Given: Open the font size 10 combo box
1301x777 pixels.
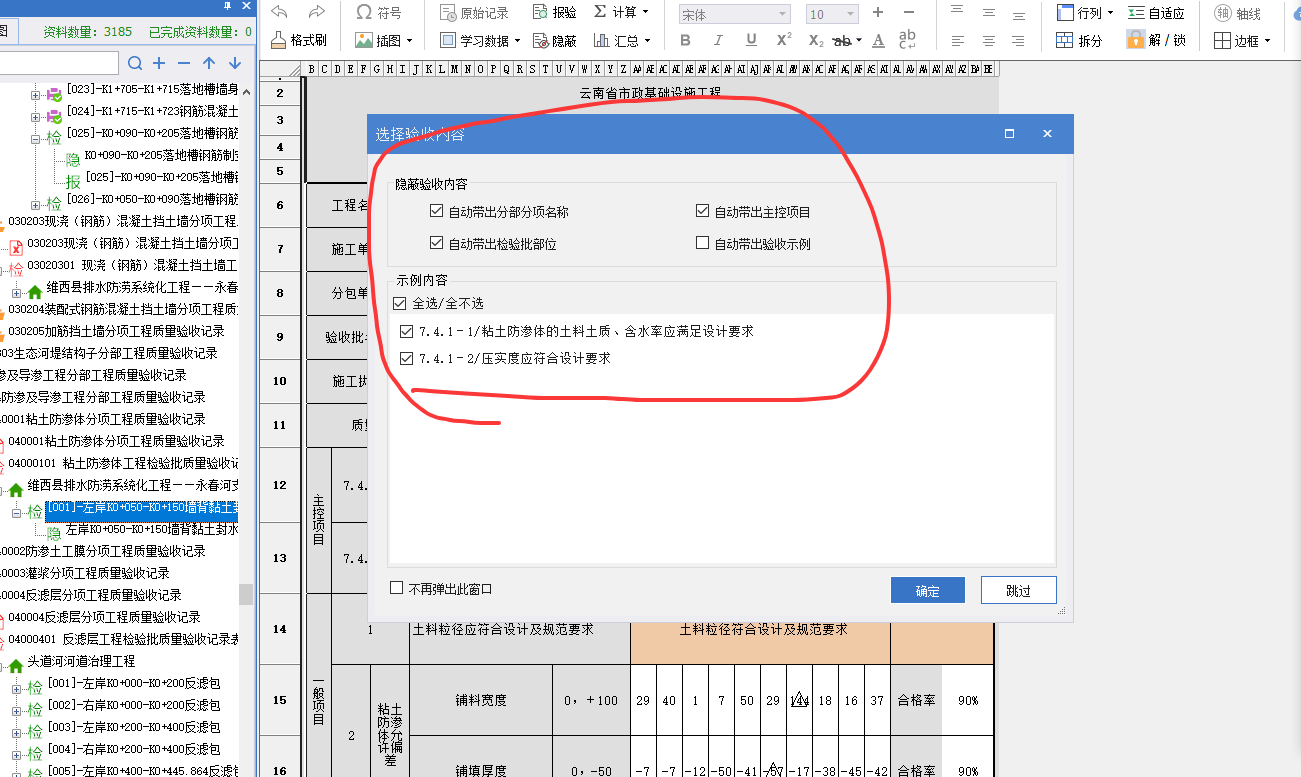Looking at the screenshot, I should (832, 14).
